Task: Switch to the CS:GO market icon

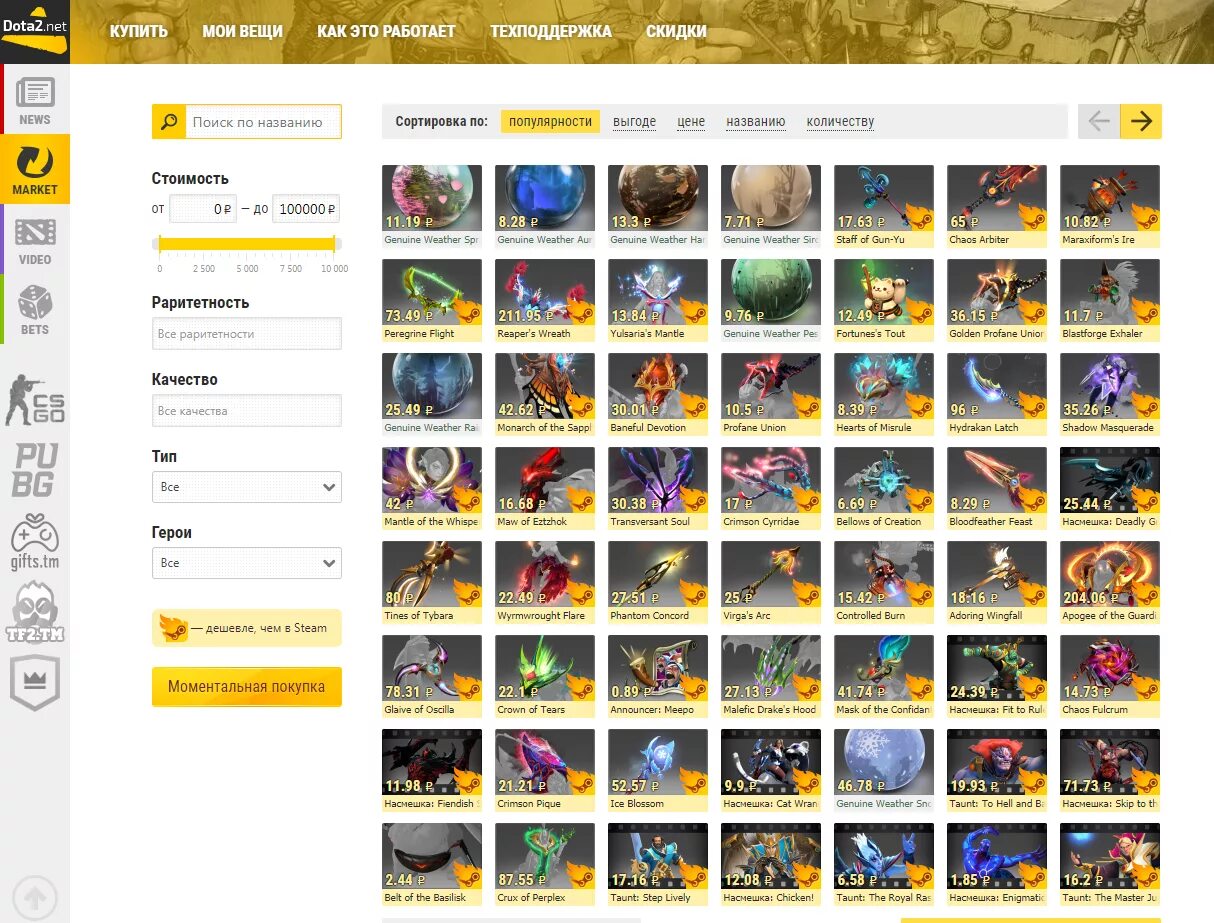Action: [x=35, y=399]
